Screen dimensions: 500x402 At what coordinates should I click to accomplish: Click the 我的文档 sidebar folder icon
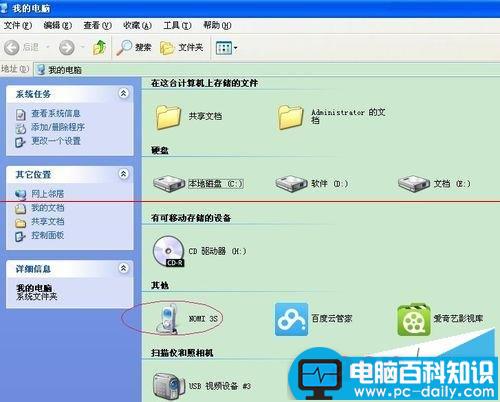[x=20, y=209]
